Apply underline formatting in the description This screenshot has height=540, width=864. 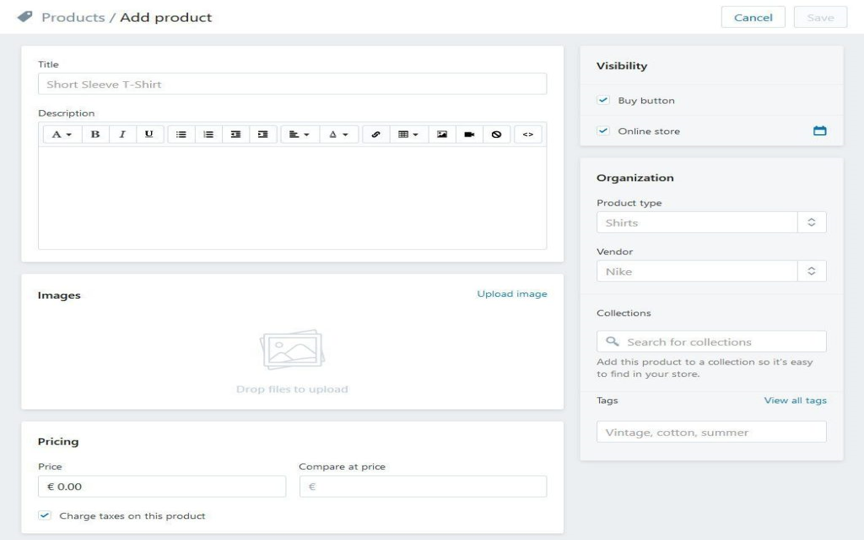click(x=149, y=134)
